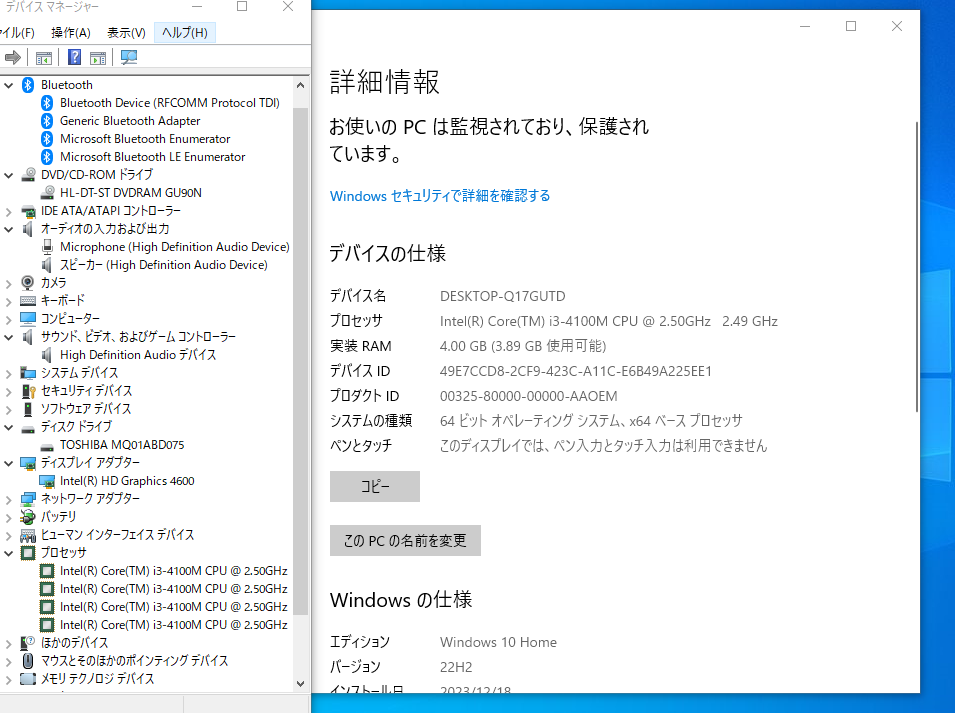Click the デバイス ID value 49E7CCD8-2CF9-423C-A11C-E6B49A225EE1
The image size is (955, 713).
tap(576, 371)
